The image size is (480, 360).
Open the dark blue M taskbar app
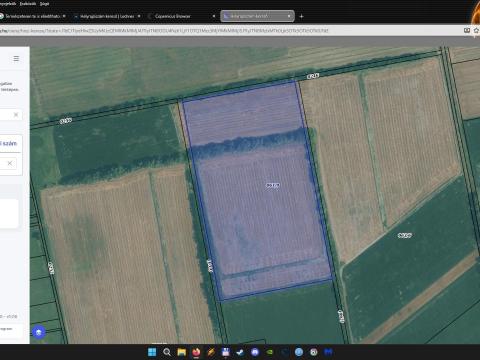328,352
